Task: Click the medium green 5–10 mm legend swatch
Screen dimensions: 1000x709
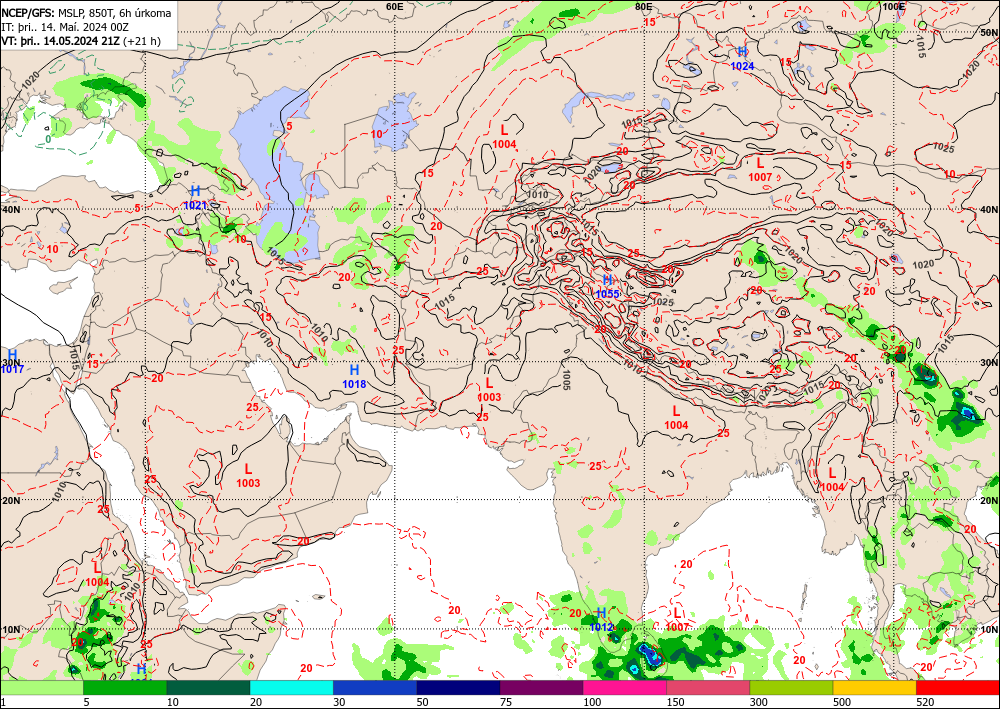Action: pyautogui.click(x=125, y=687)
